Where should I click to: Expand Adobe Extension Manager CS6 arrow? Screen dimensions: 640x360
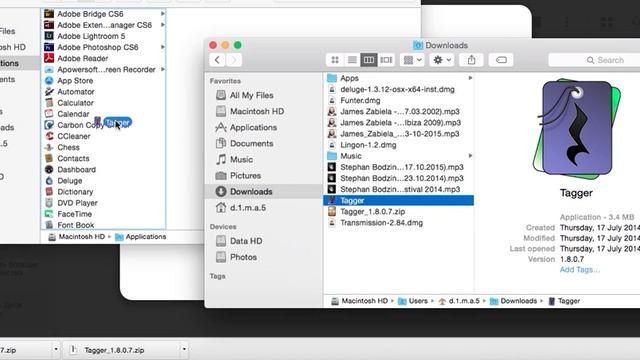tap(162, 25)
